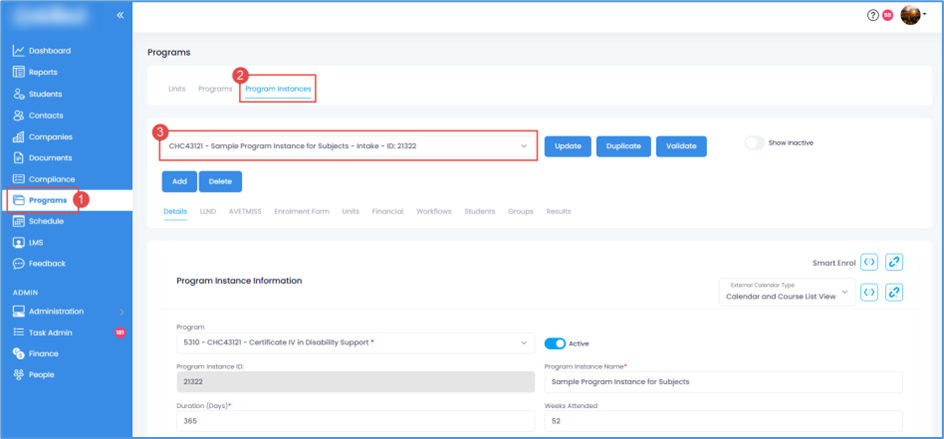Click the Program Instance Name field
The width and height of the screenshot is (944, 439).
coord(723,382)
